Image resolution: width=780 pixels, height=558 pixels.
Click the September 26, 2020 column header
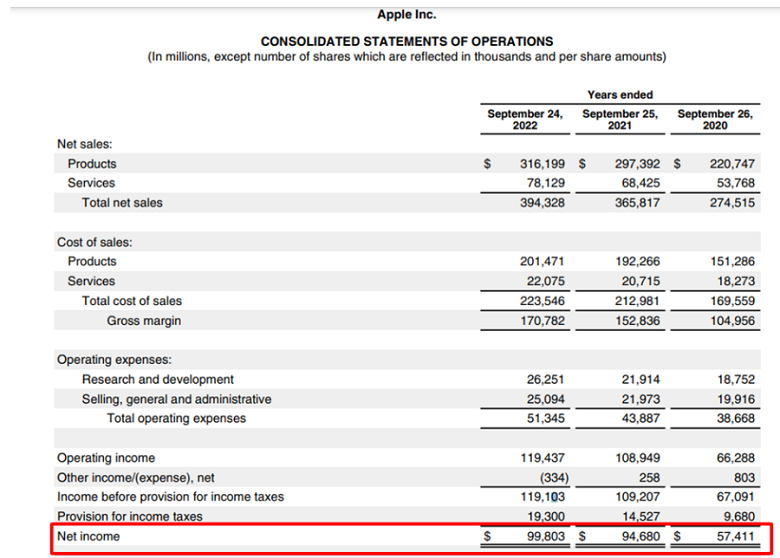pyautogui.click(x=715, y=120)
